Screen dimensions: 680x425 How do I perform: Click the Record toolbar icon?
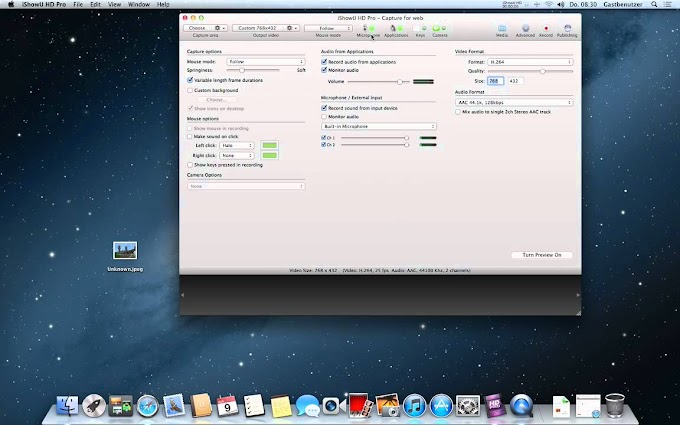(x=546, y=29)
